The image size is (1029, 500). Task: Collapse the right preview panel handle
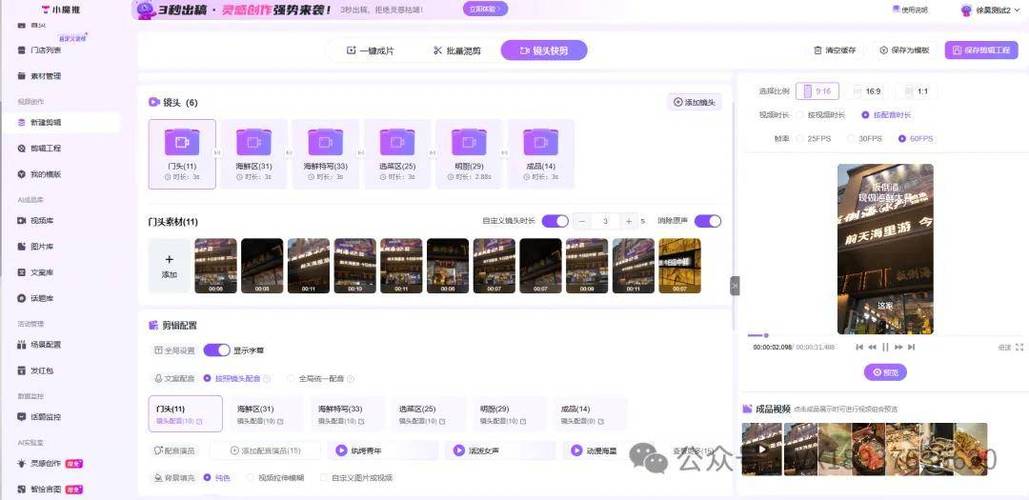coord(734,285)
